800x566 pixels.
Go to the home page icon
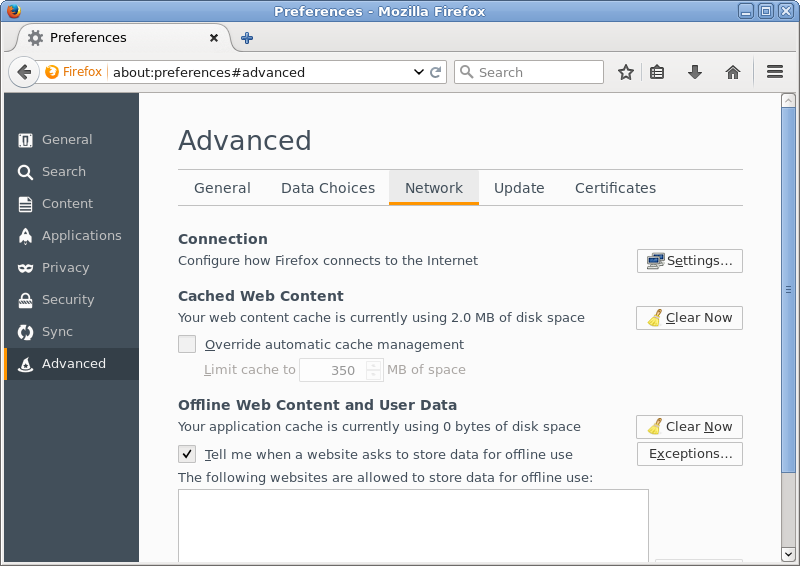733,72
